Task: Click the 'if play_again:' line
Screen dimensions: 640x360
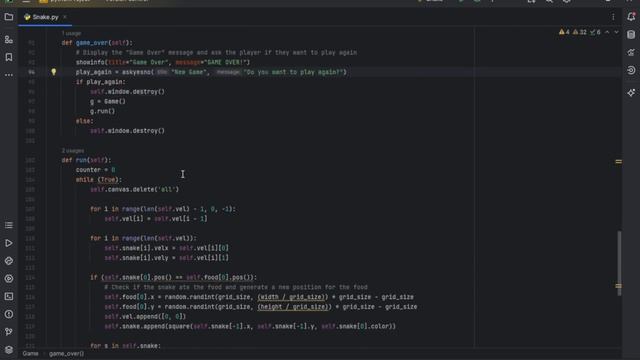Action: (x=100, y=82)
